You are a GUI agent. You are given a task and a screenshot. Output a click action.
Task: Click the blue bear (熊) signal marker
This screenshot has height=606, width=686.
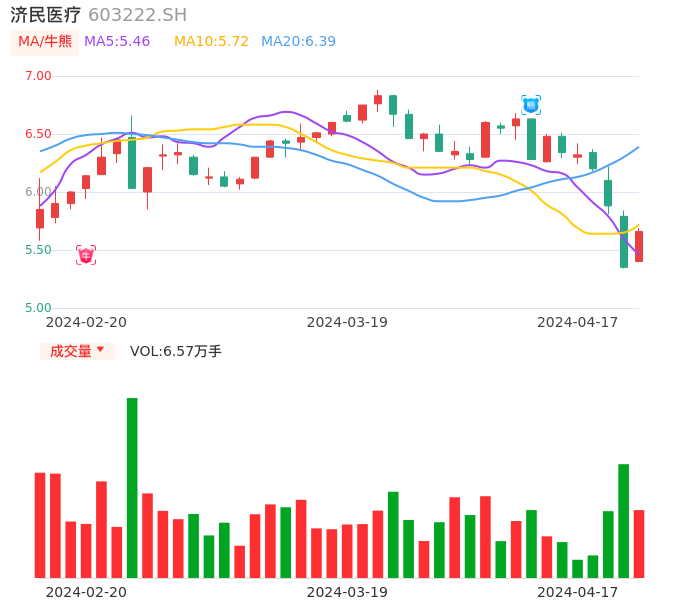click(x=531, y=105)
